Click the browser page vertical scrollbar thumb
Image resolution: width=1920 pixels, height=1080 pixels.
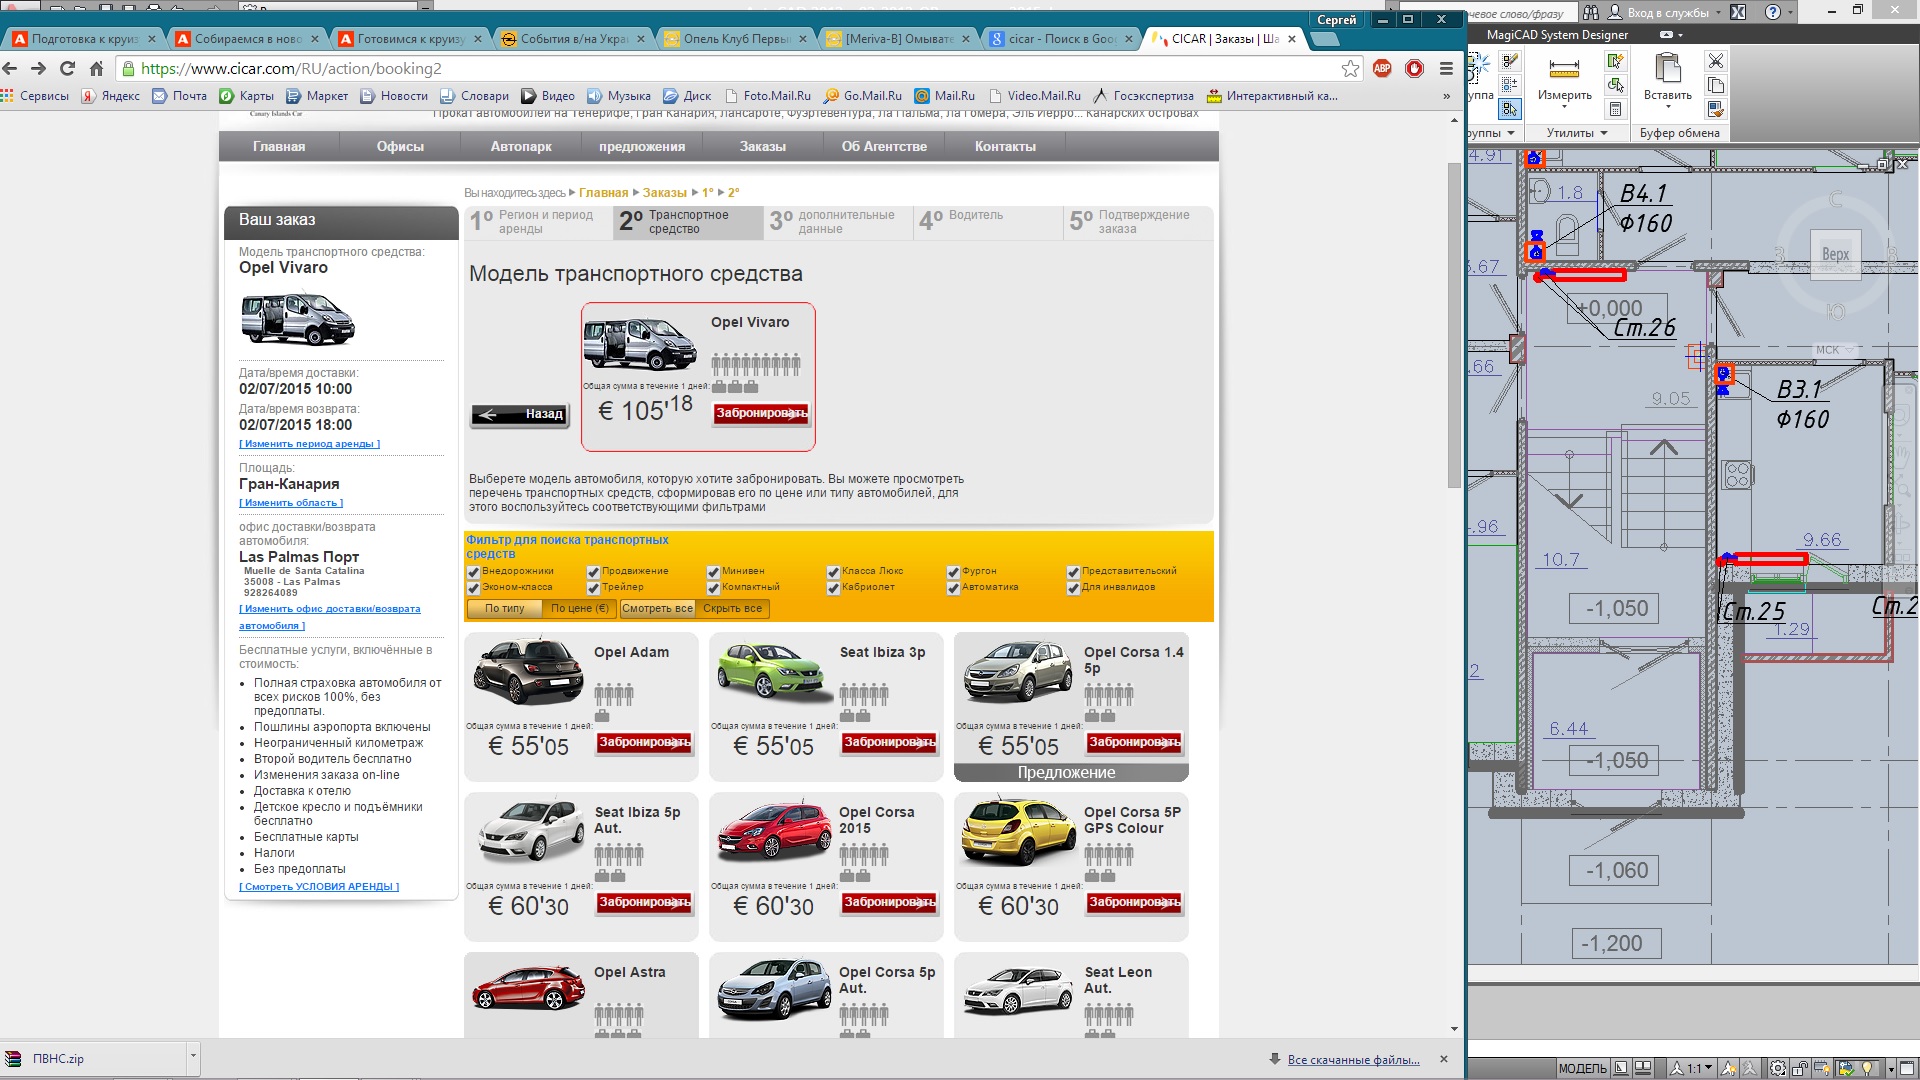point(1454,325)
